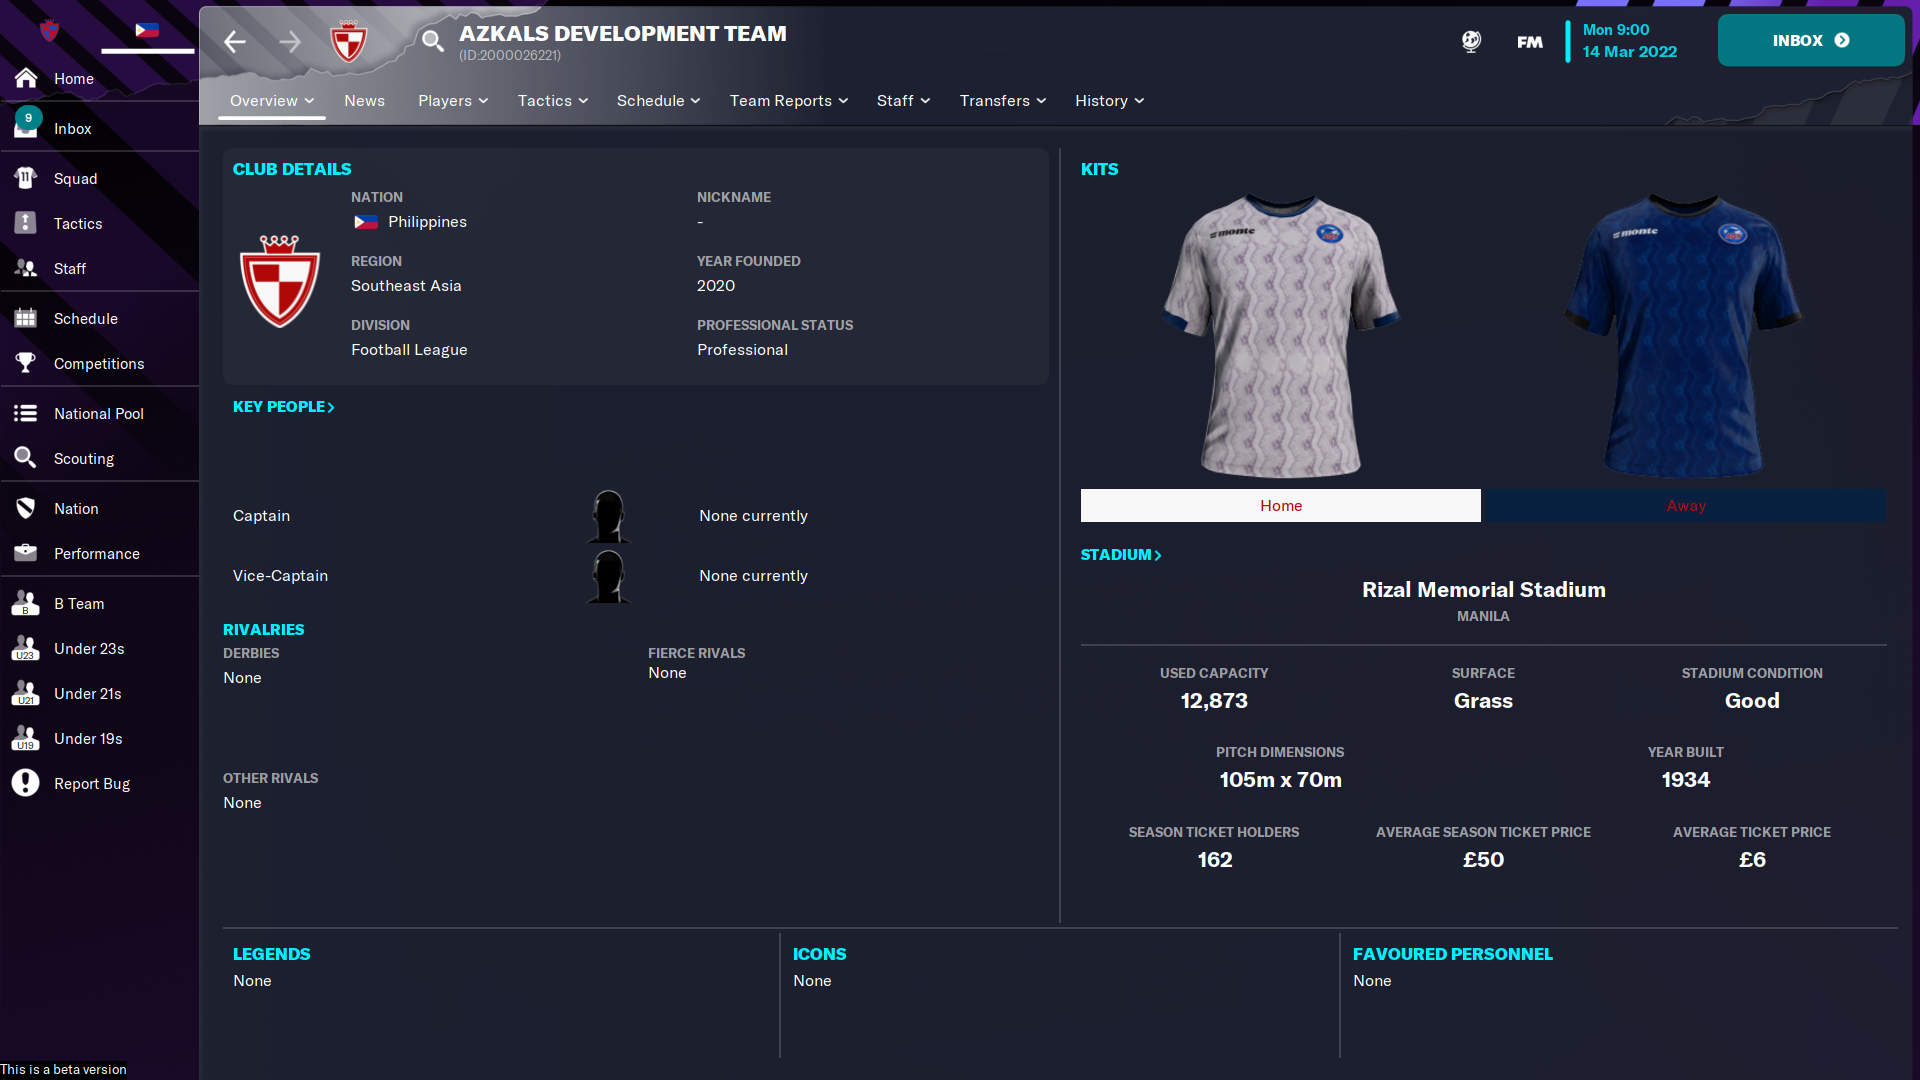Image resolution: width=1920 pixels, height=1080 pixels.
Task: Click the 162 season ticket holders value
Action: point(1214,860)
